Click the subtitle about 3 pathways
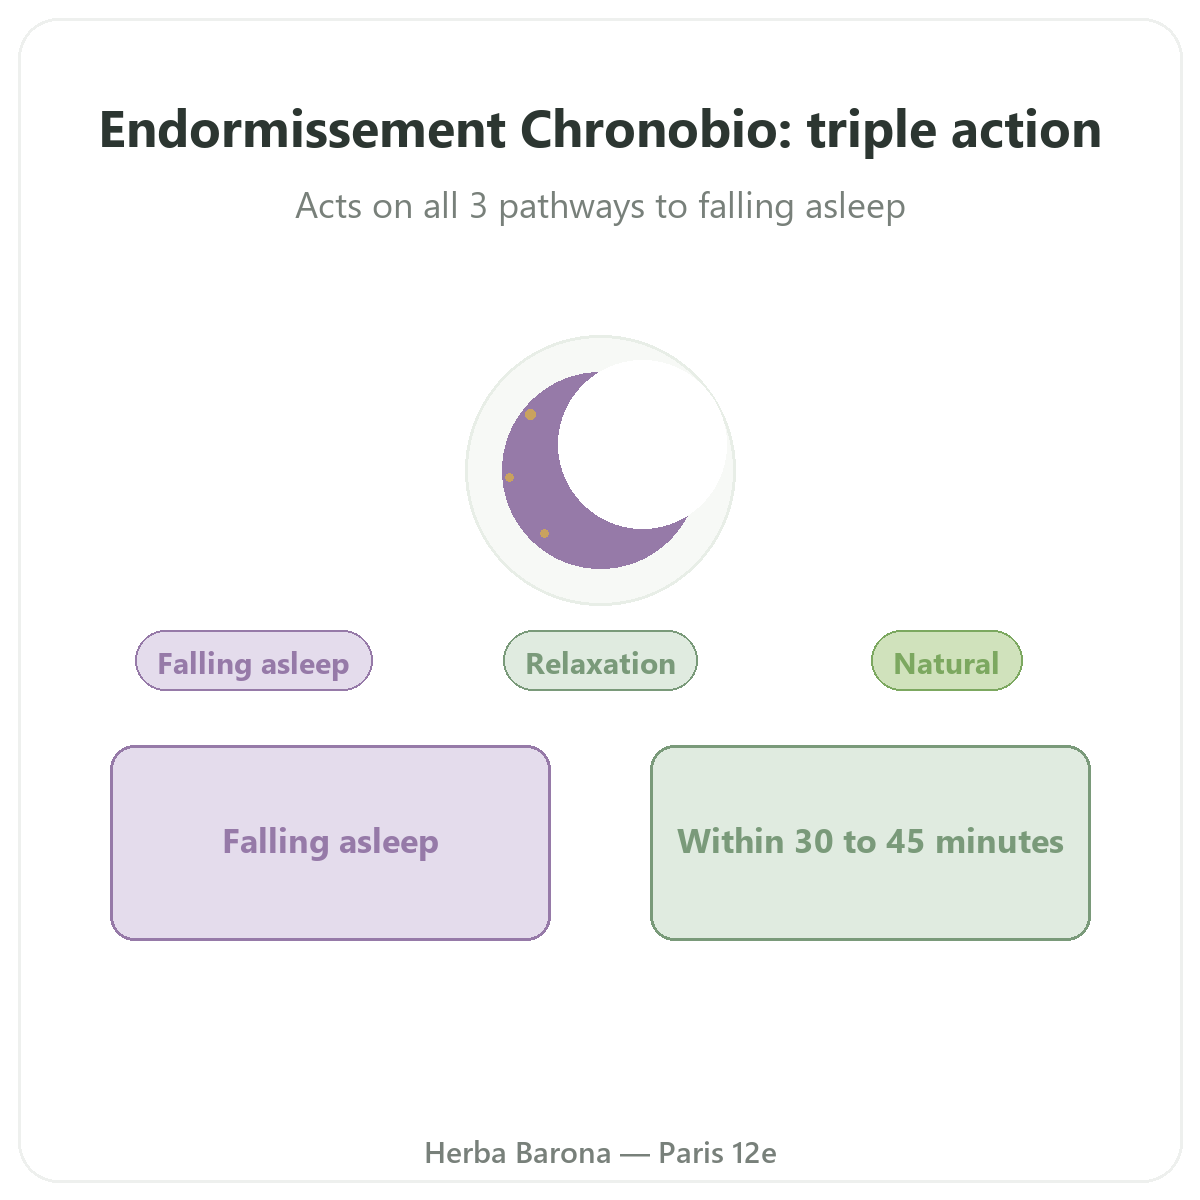Image resolution: width=1200 pixels, height=1200 pixels. (600, 206)
